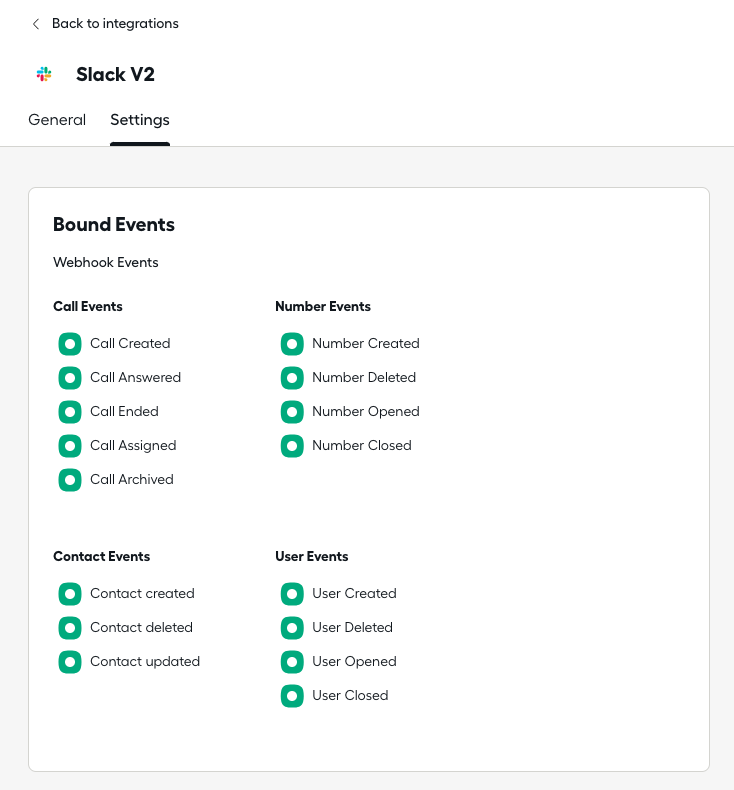Uncheck the User Closed event
The image size is (734, 790).
point(292,696)
